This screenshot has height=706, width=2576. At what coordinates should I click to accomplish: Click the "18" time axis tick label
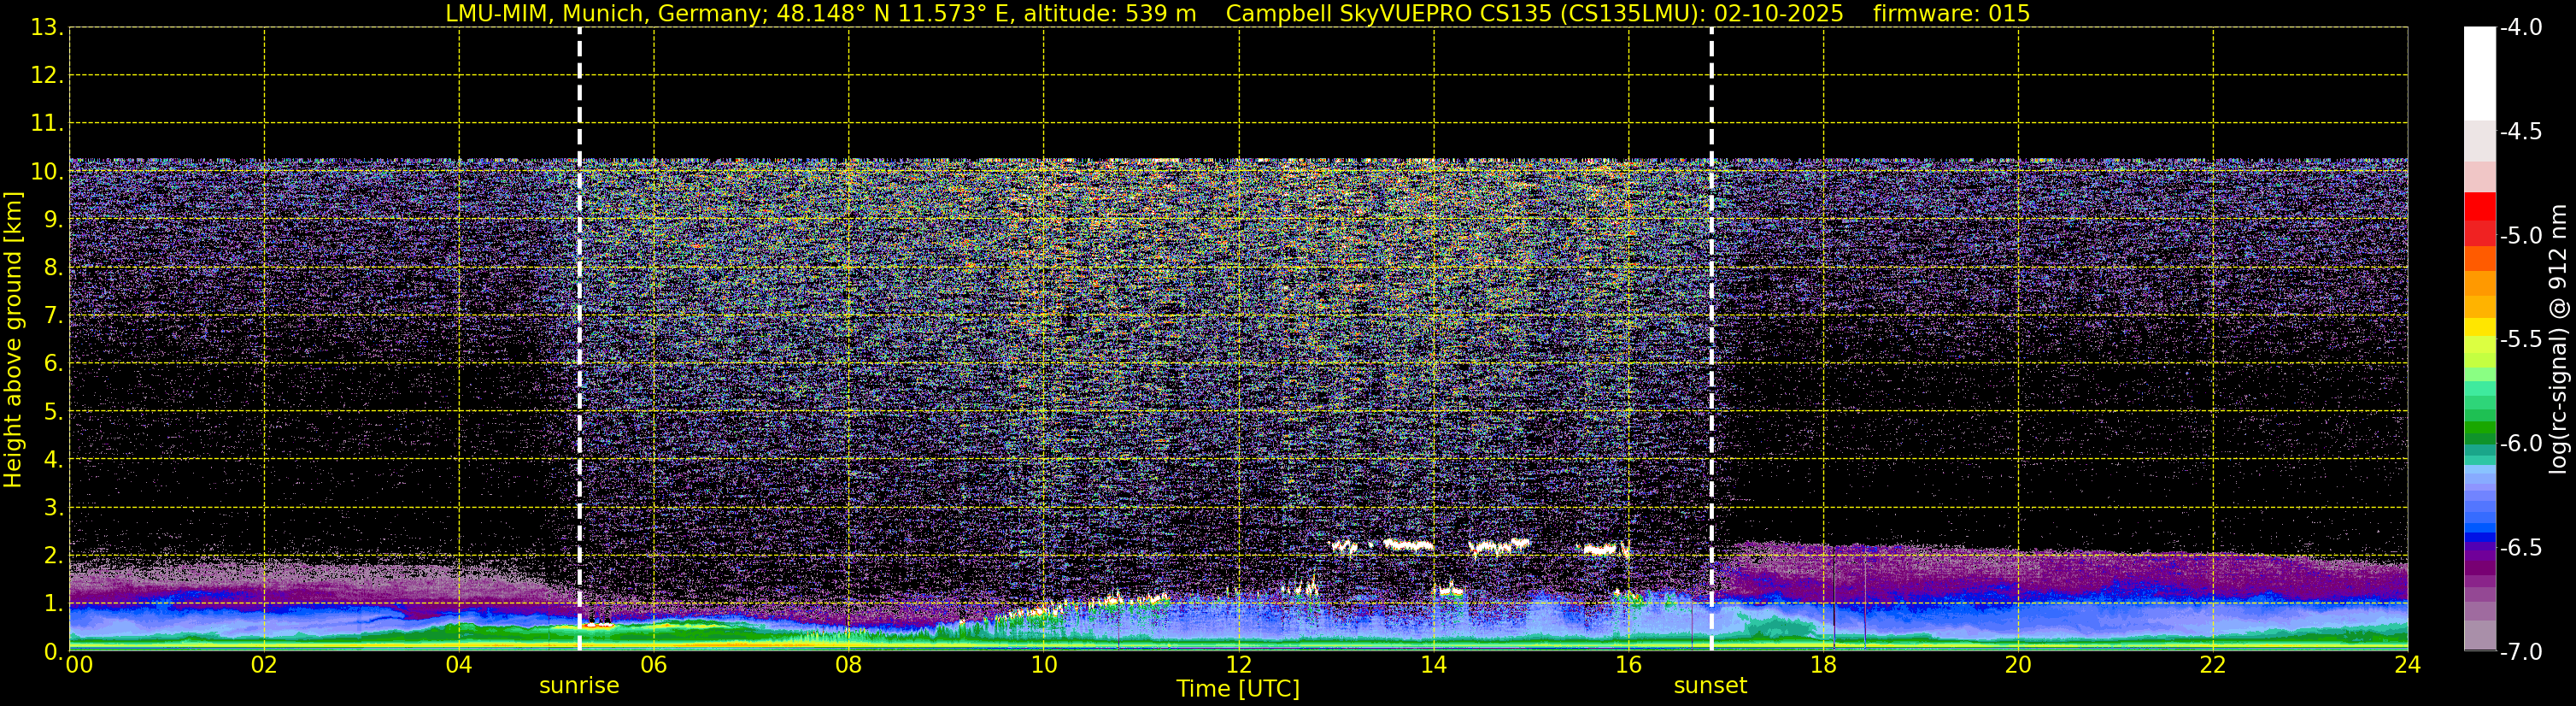[1824, 665]
